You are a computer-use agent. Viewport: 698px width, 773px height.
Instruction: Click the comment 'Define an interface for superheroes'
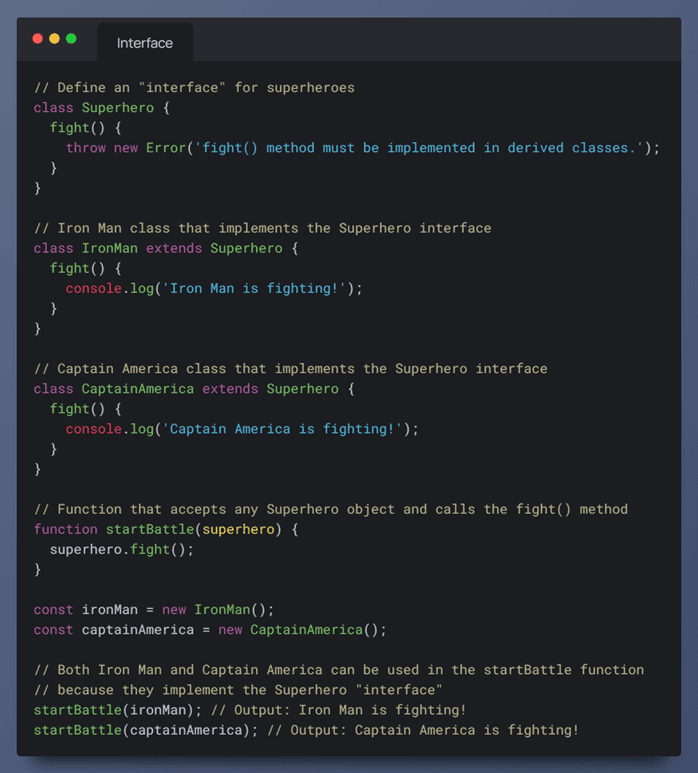[x=194, y=88]
